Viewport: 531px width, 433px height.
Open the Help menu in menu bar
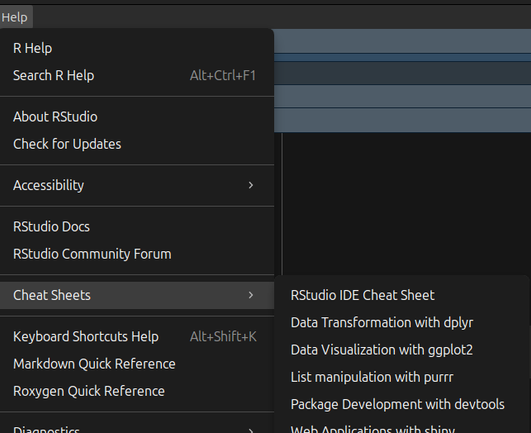[x=15, y=17]
